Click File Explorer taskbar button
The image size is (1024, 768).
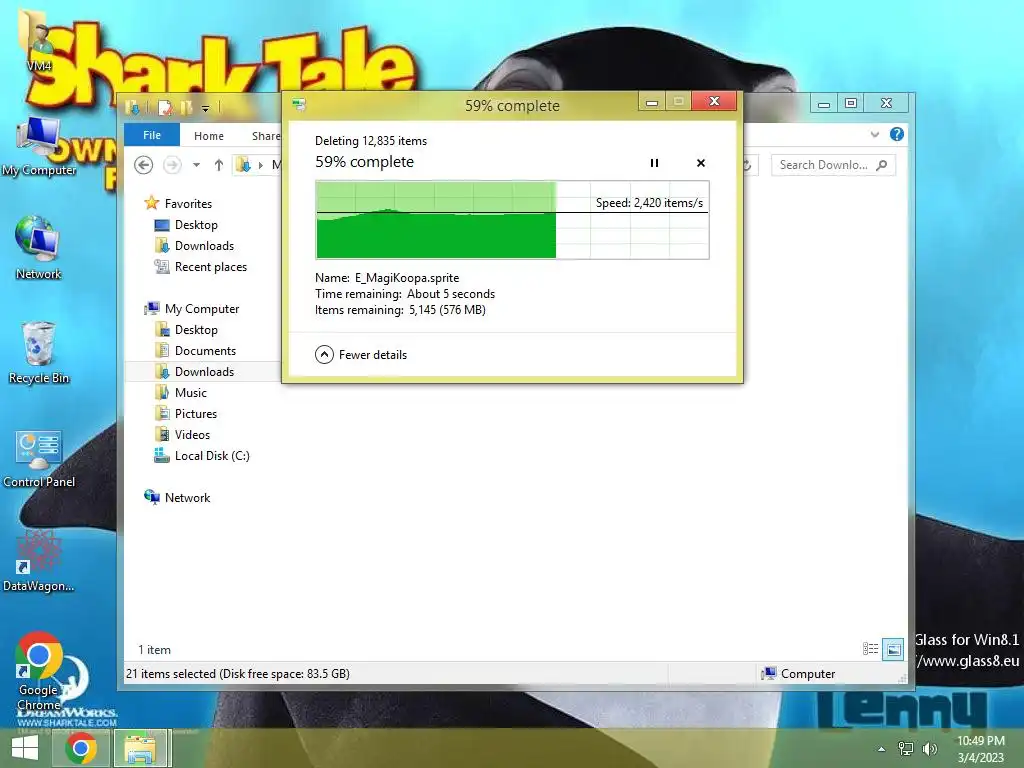point(141,748)
